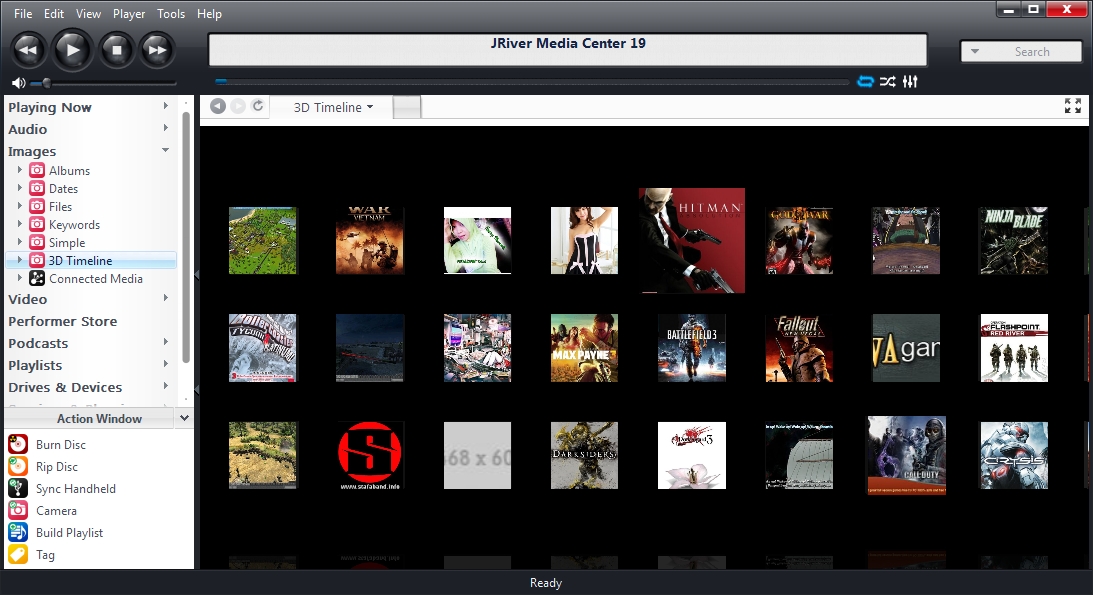Screen dimensions: 1093x595
Task: Choose Rip Disc action
Action: (56, 467)
